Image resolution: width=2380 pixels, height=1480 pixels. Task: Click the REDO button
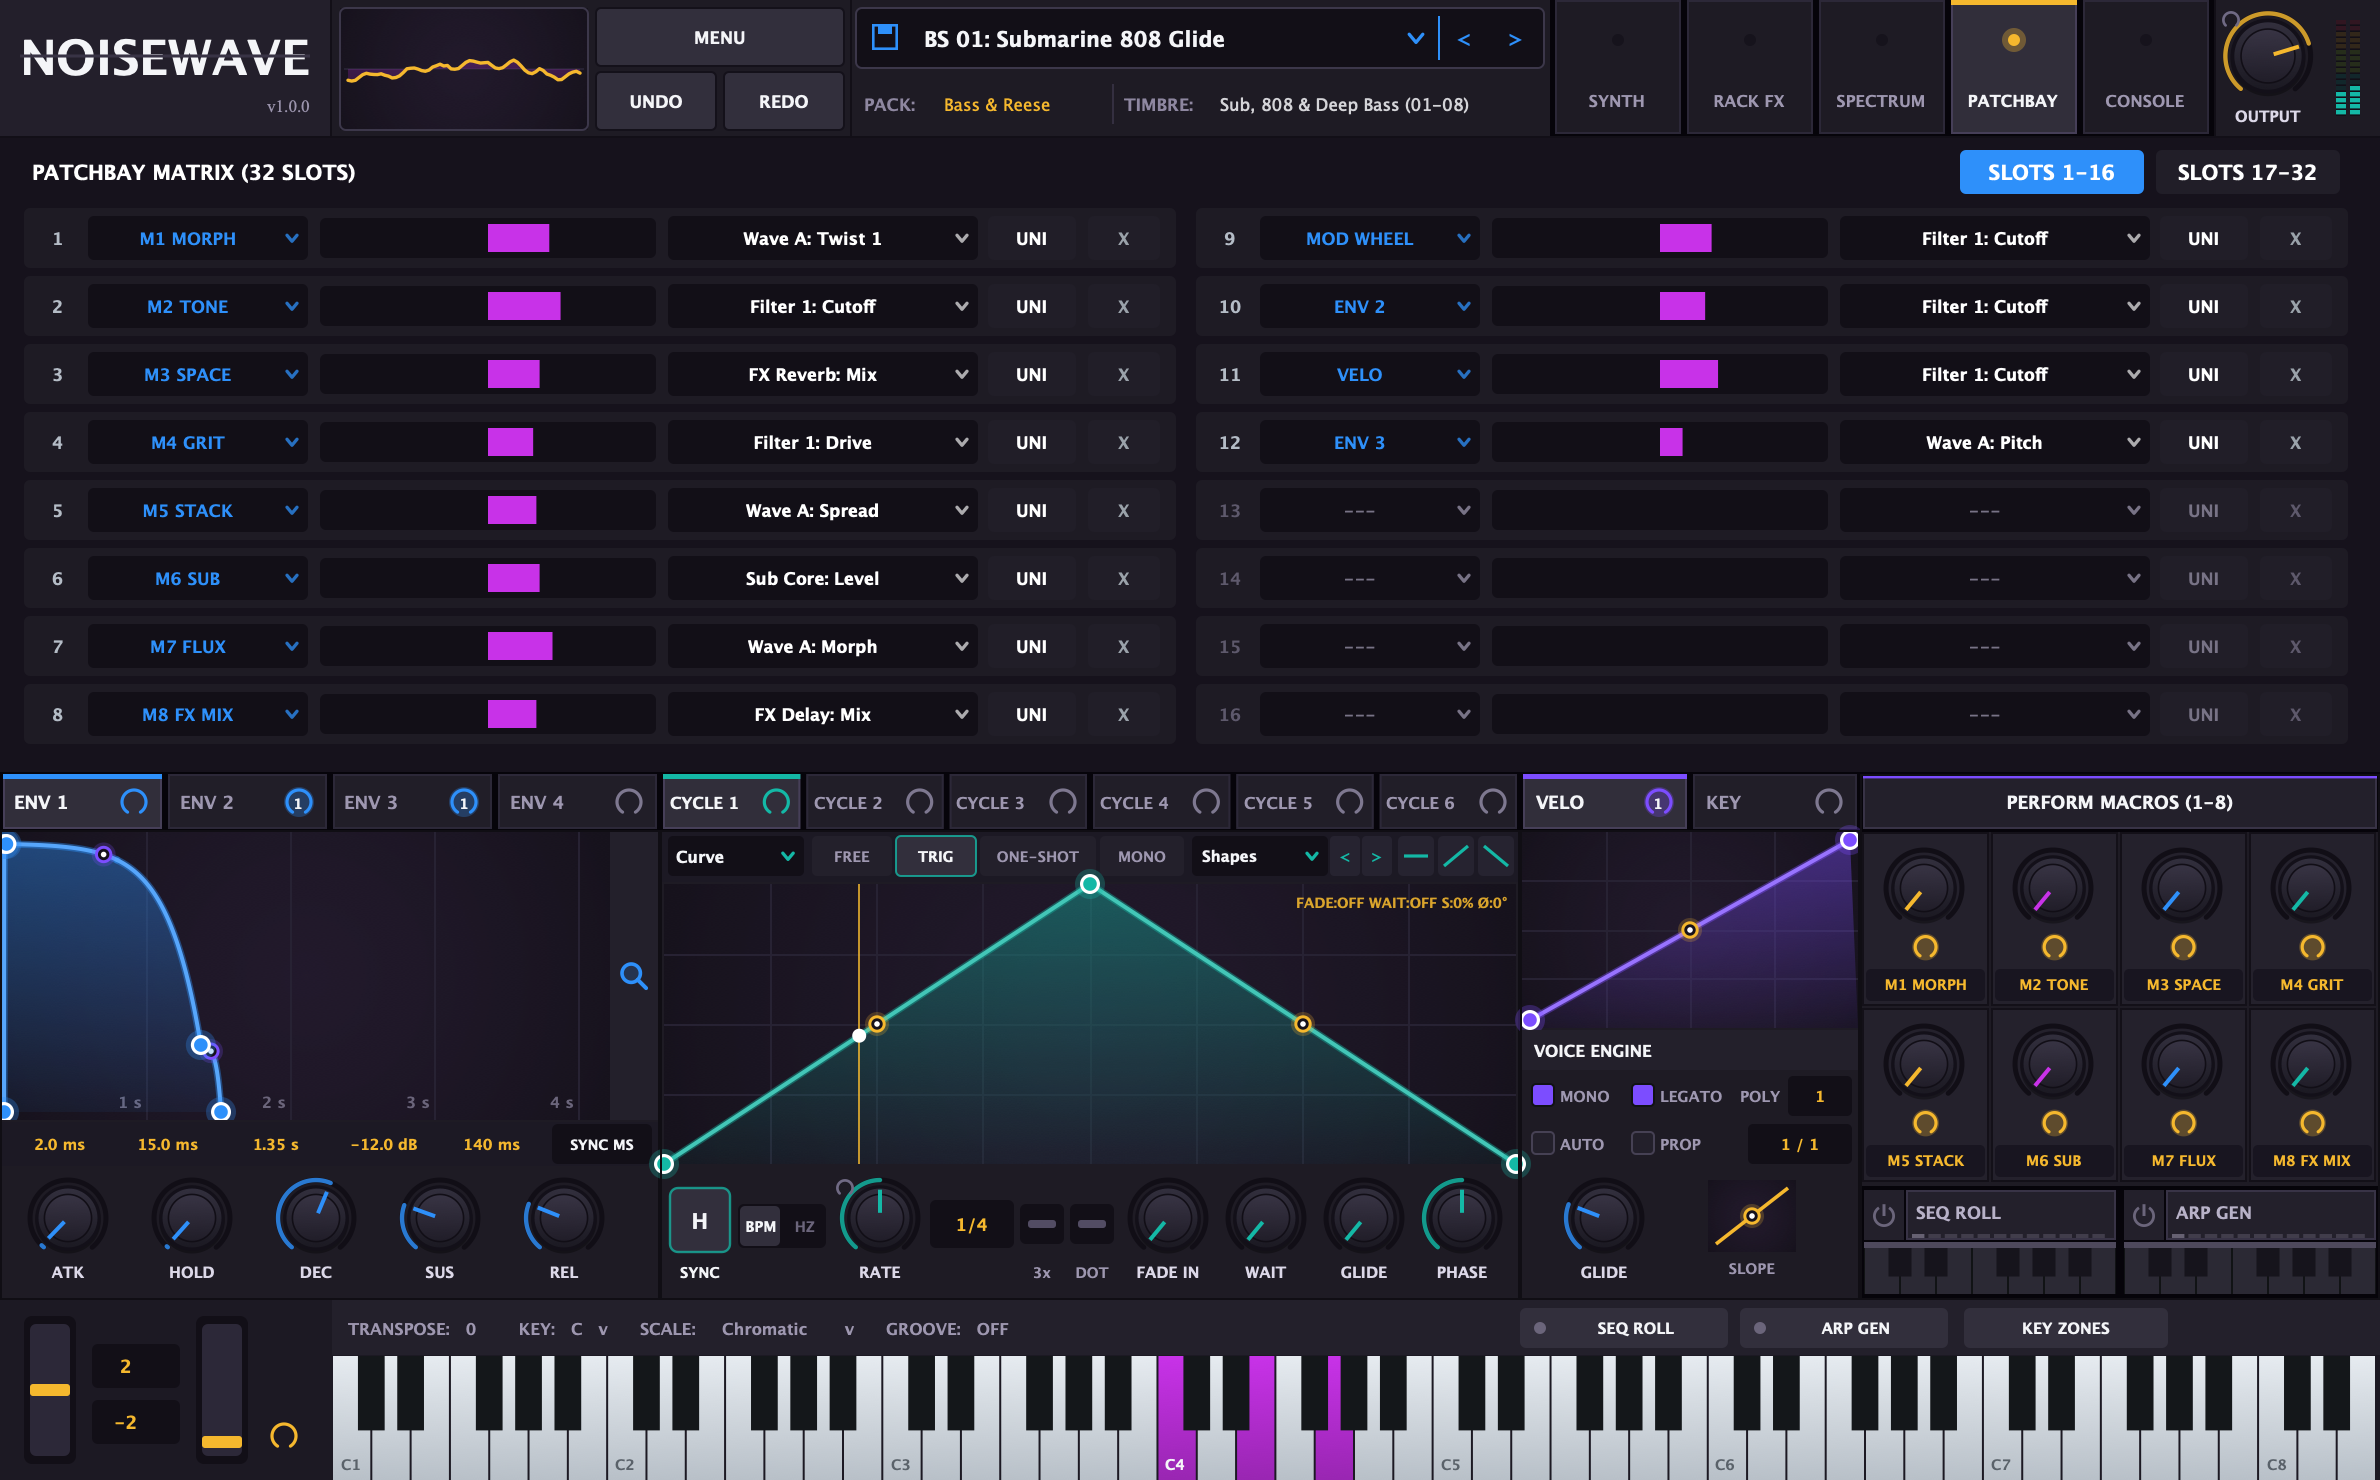click(x=783, y=101)
